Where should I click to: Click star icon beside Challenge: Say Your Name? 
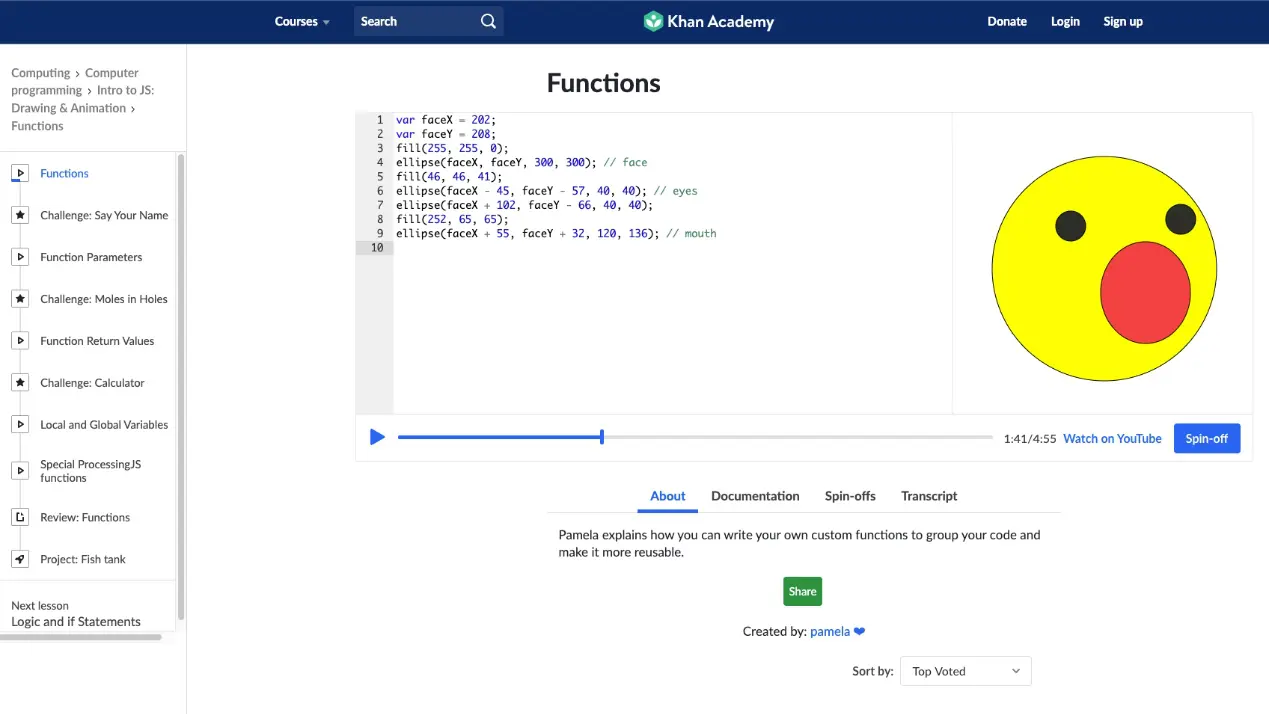pyautogui.click(x=20, y=215)
